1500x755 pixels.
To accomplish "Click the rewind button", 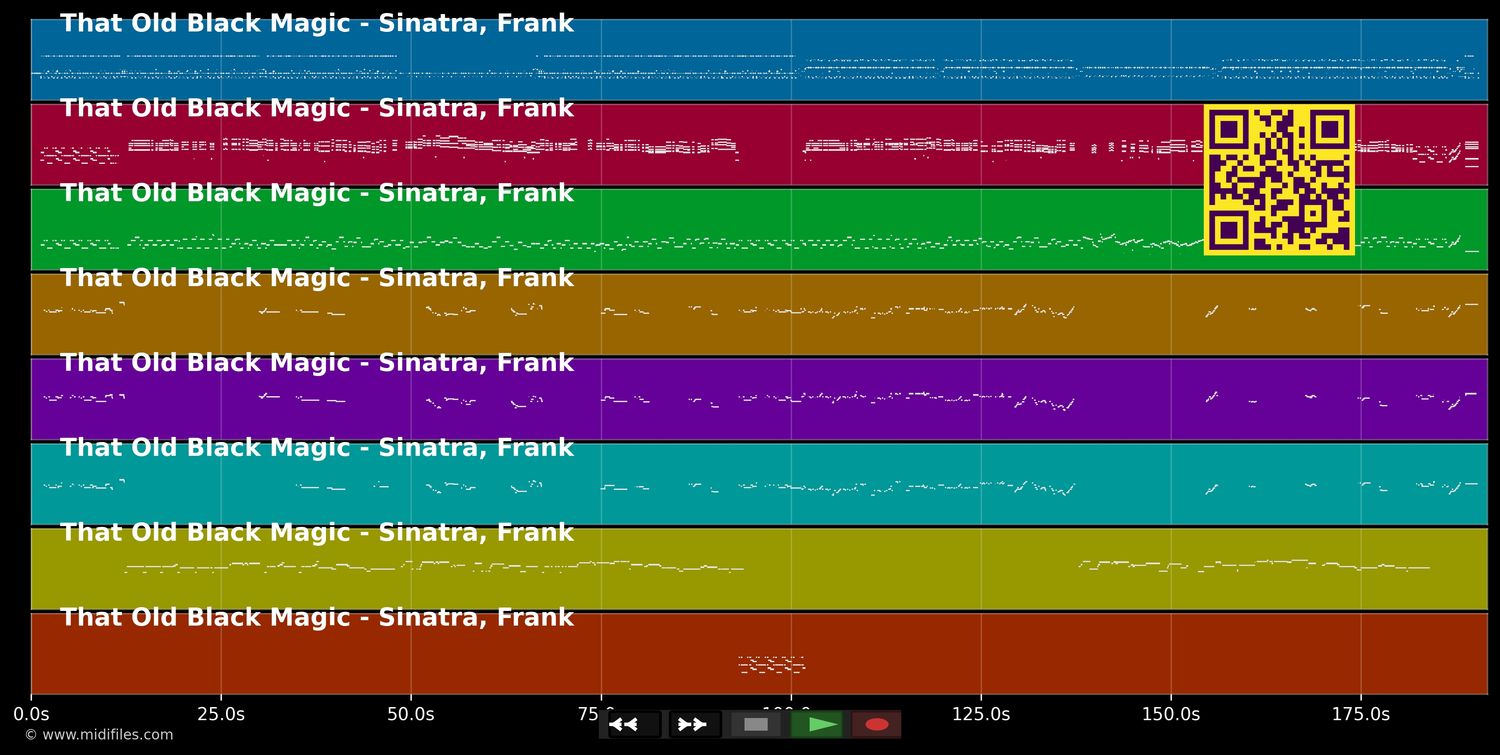I will [634, 724].
